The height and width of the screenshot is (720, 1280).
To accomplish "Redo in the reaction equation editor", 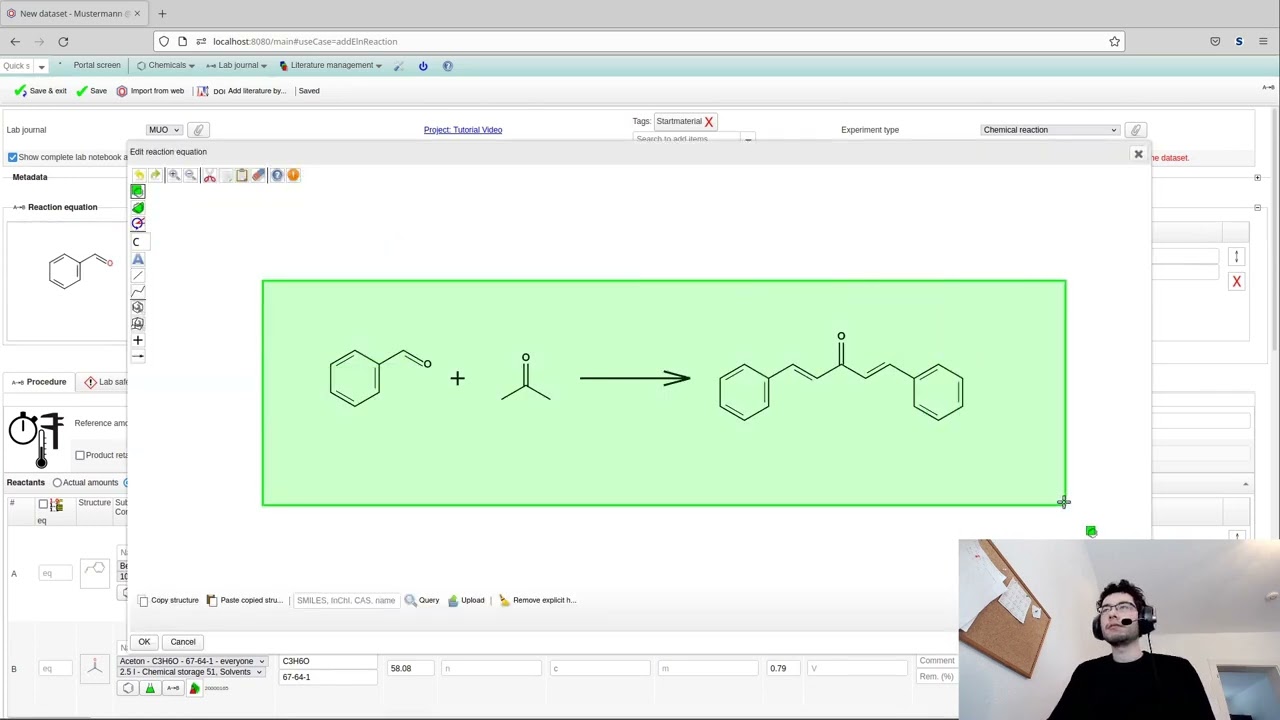I will [x=155, y=175].
